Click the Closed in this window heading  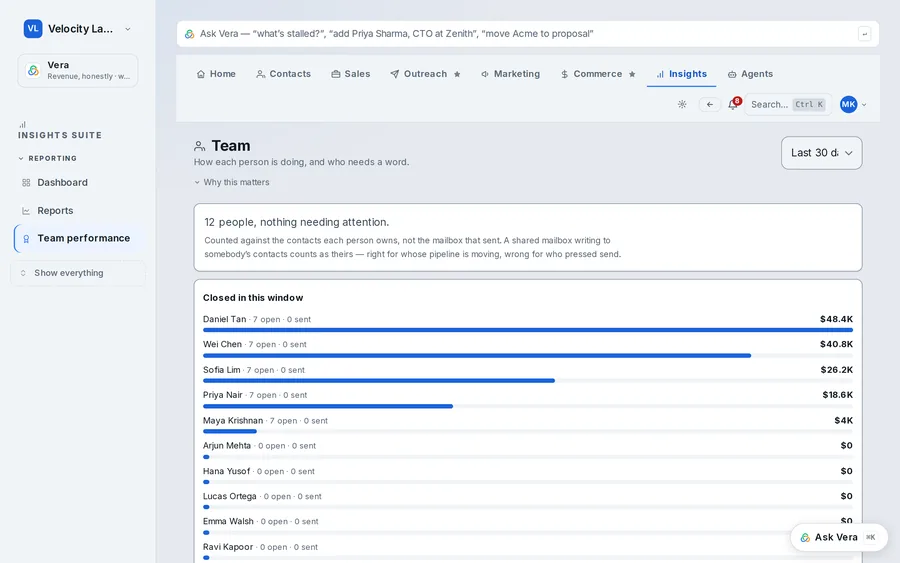tap(253, 298)
